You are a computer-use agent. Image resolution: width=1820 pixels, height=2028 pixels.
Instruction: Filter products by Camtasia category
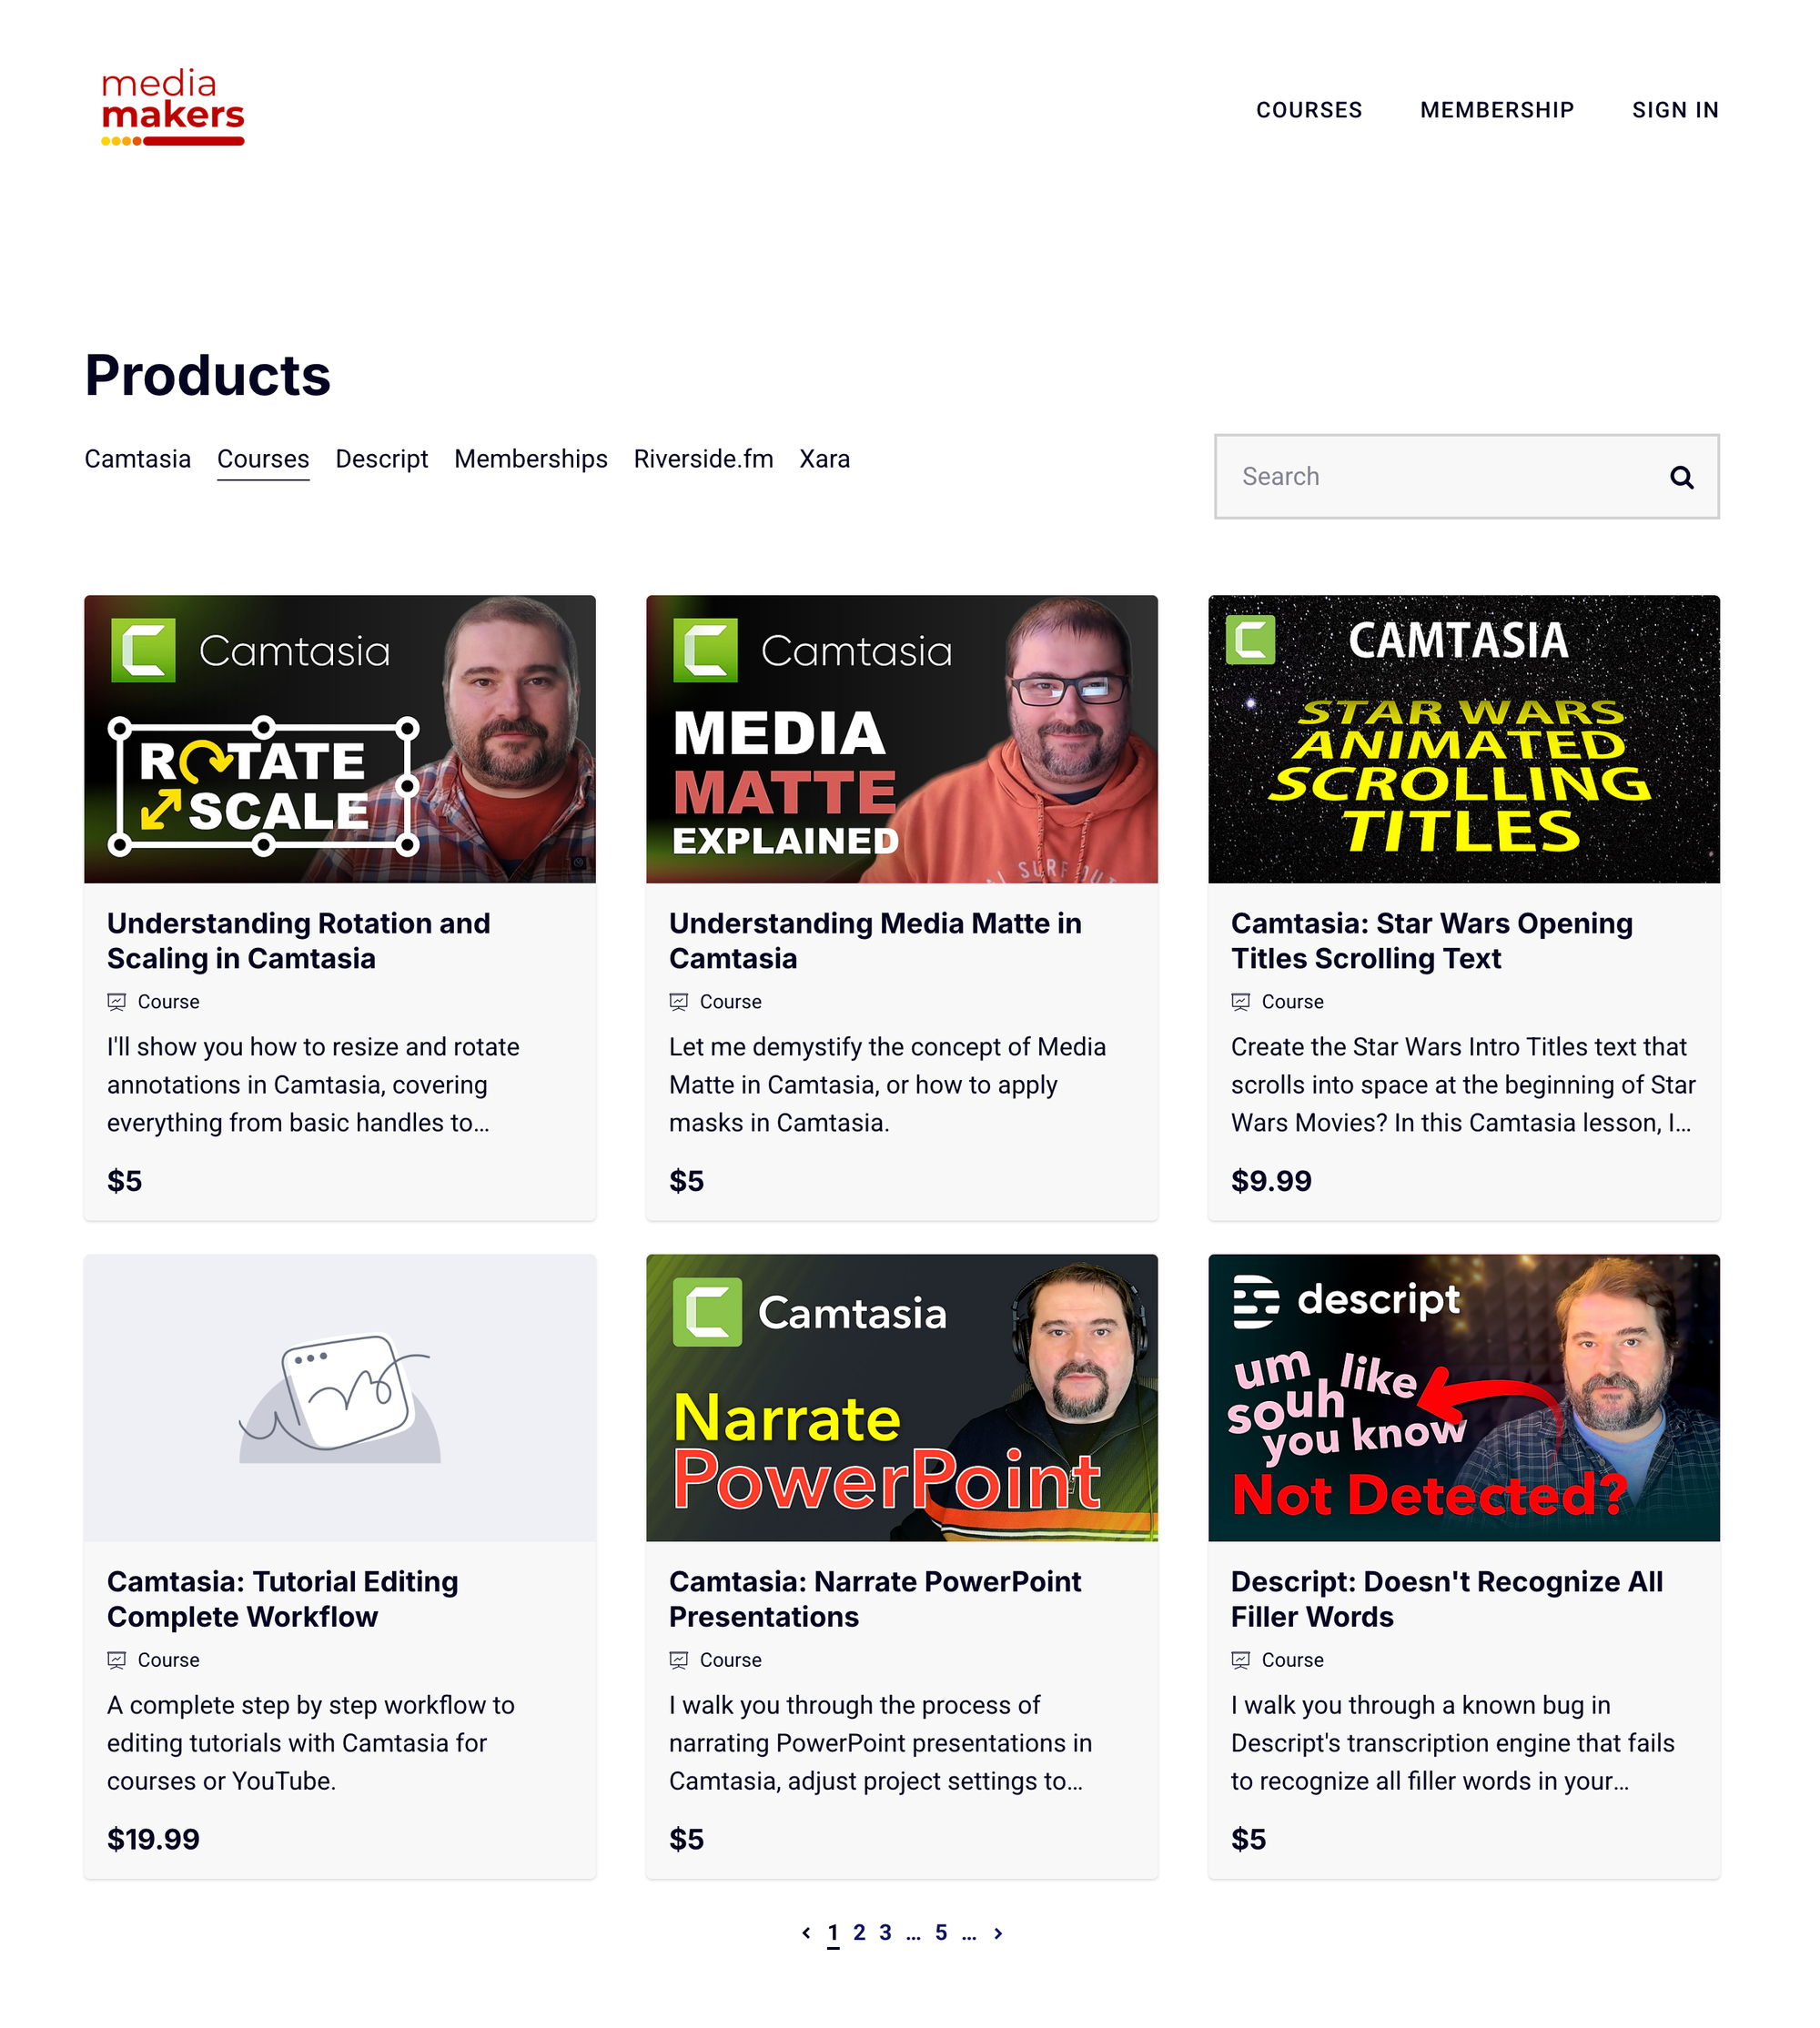(137, 459)
